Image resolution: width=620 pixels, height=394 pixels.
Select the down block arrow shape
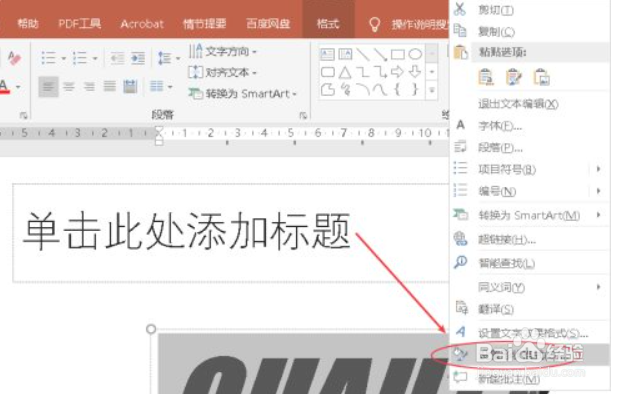pos(415,72)
